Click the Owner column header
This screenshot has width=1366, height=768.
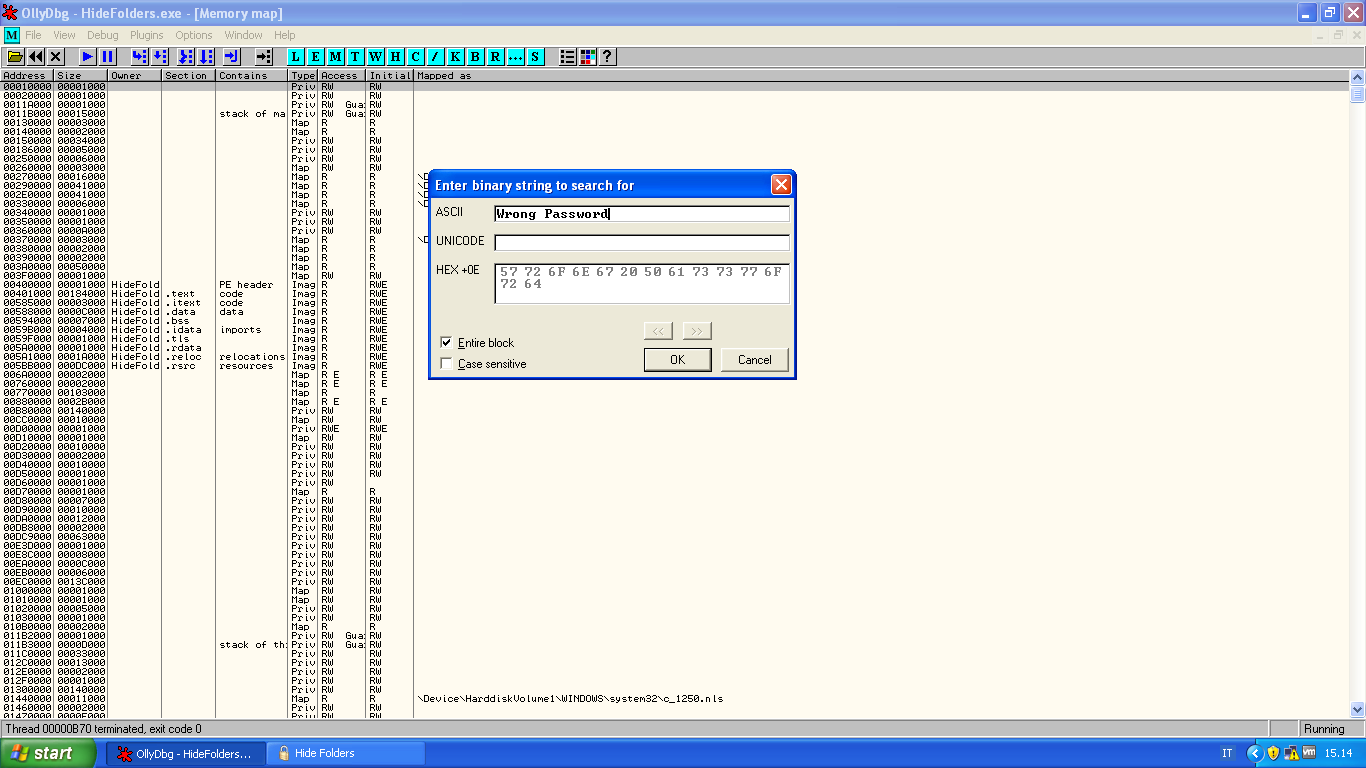click(x=135, y=76)
